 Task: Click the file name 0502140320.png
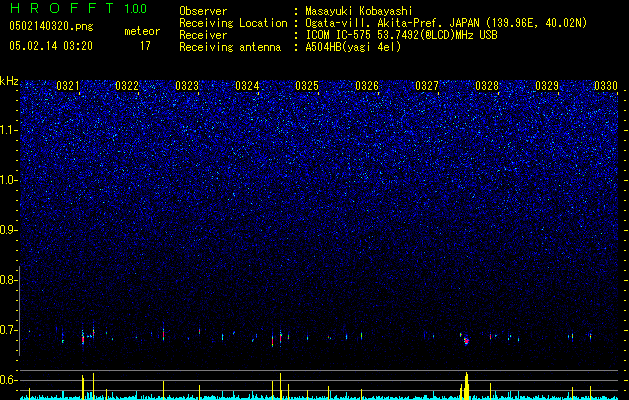click(51, 26)
